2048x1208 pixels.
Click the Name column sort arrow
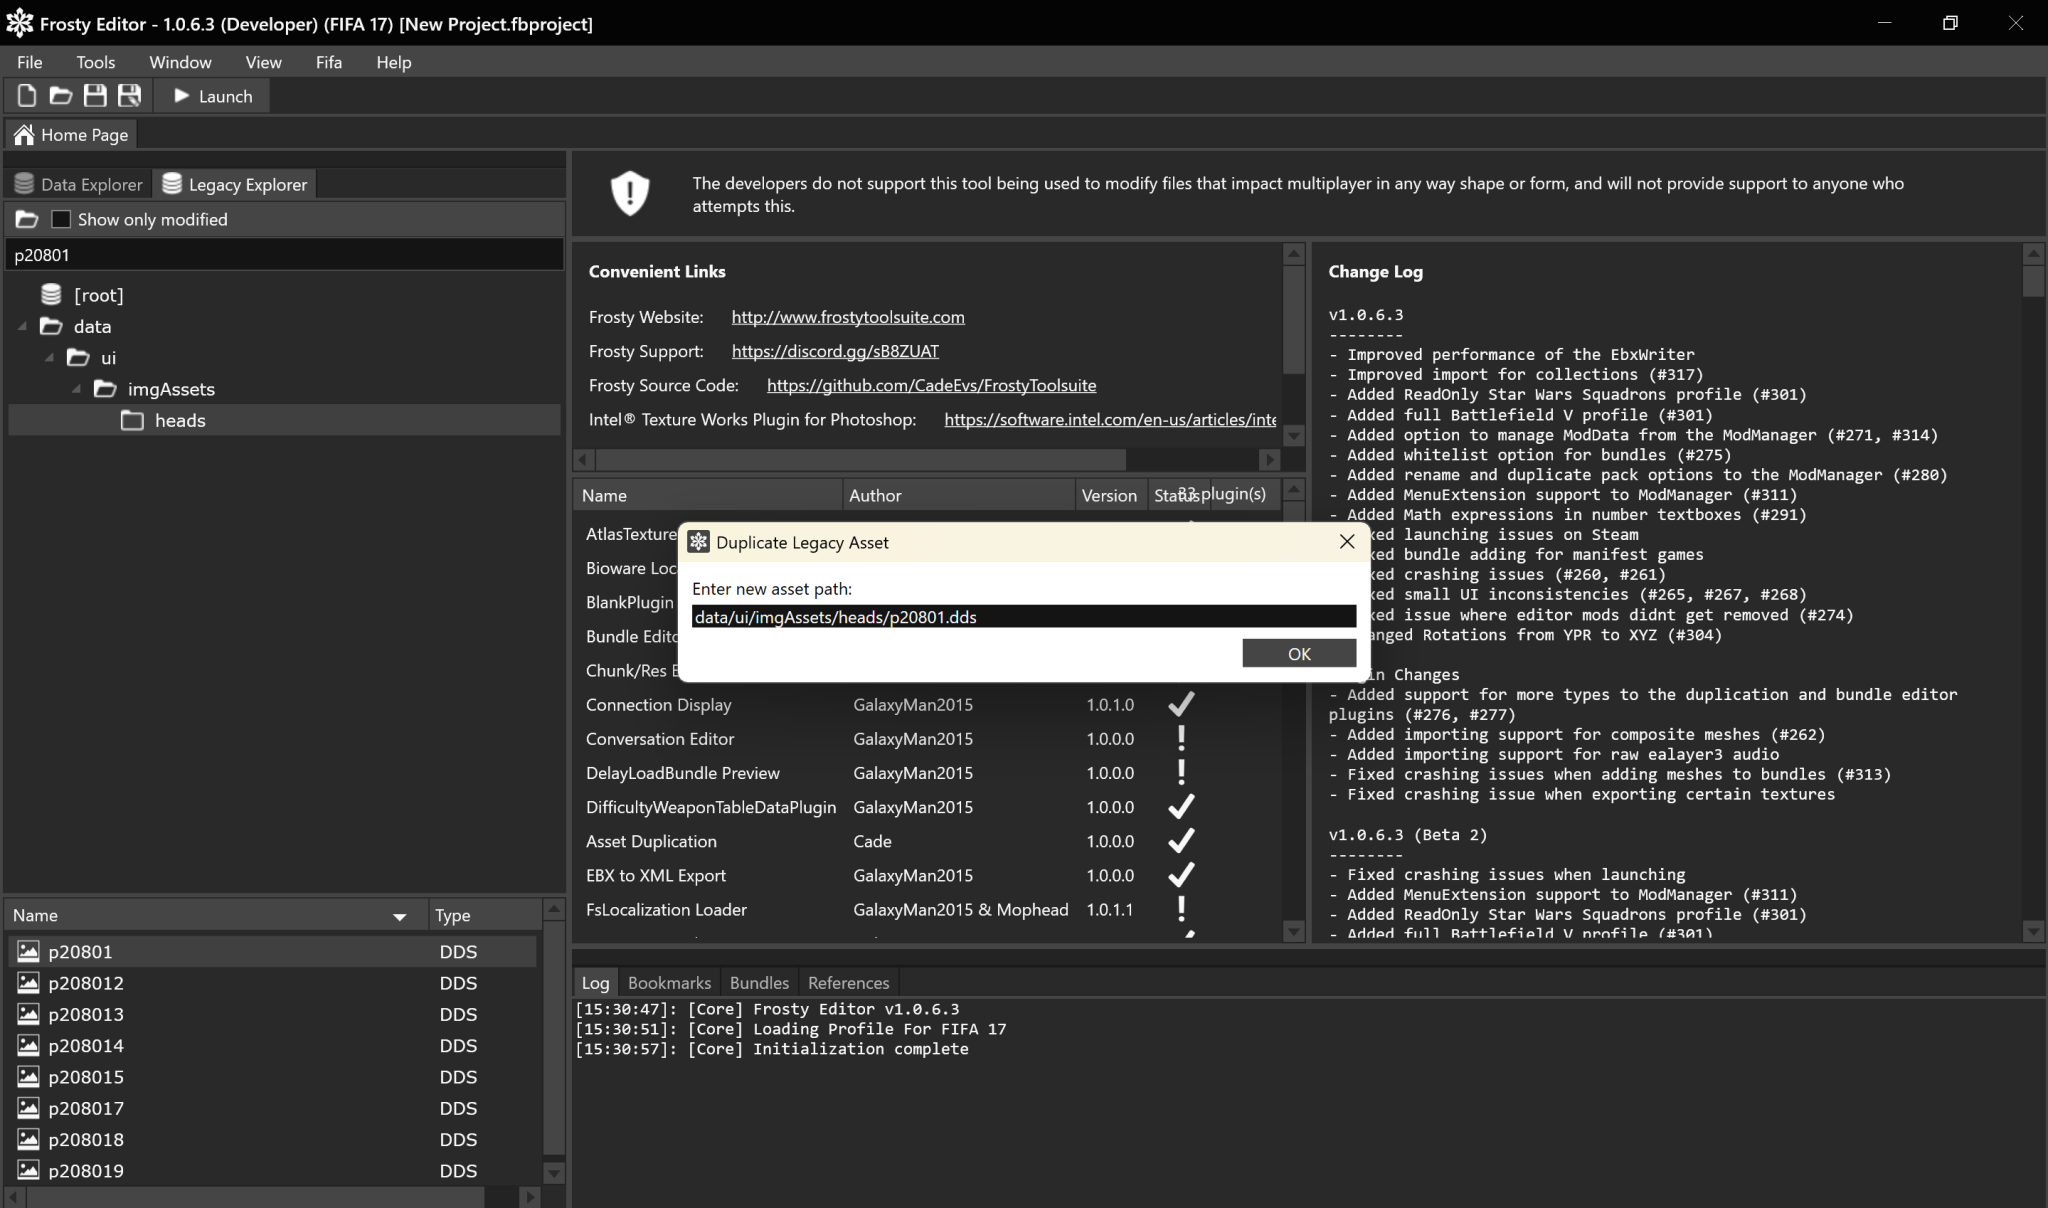(400, 916)
